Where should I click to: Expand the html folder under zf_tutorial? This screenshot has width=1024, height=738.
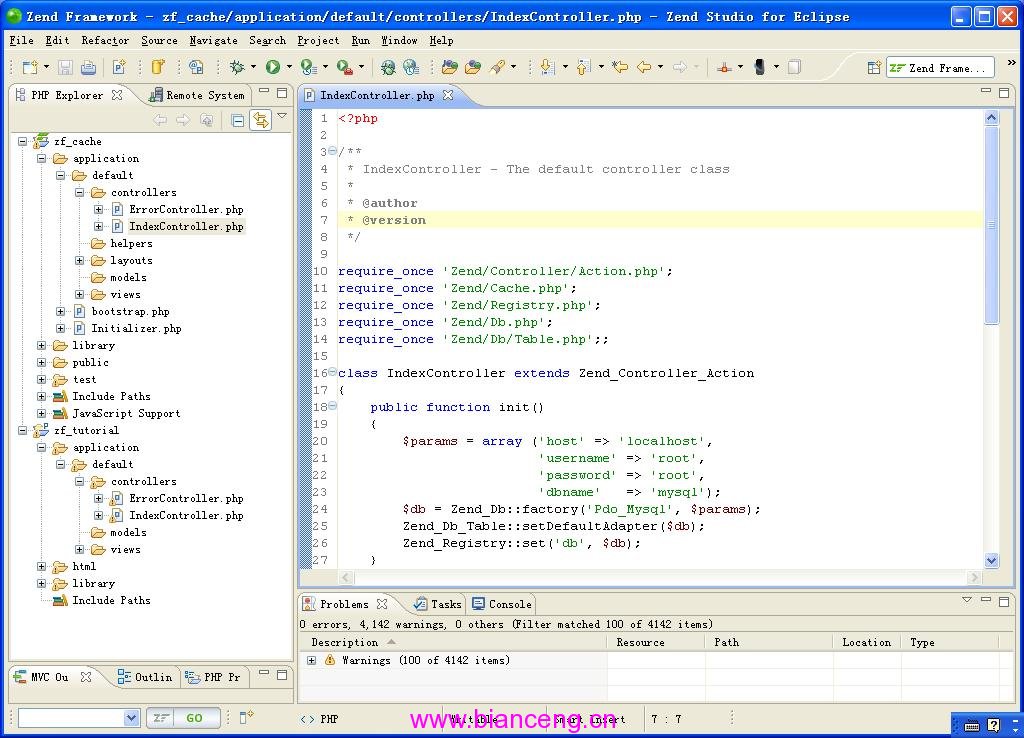(42, 566)
